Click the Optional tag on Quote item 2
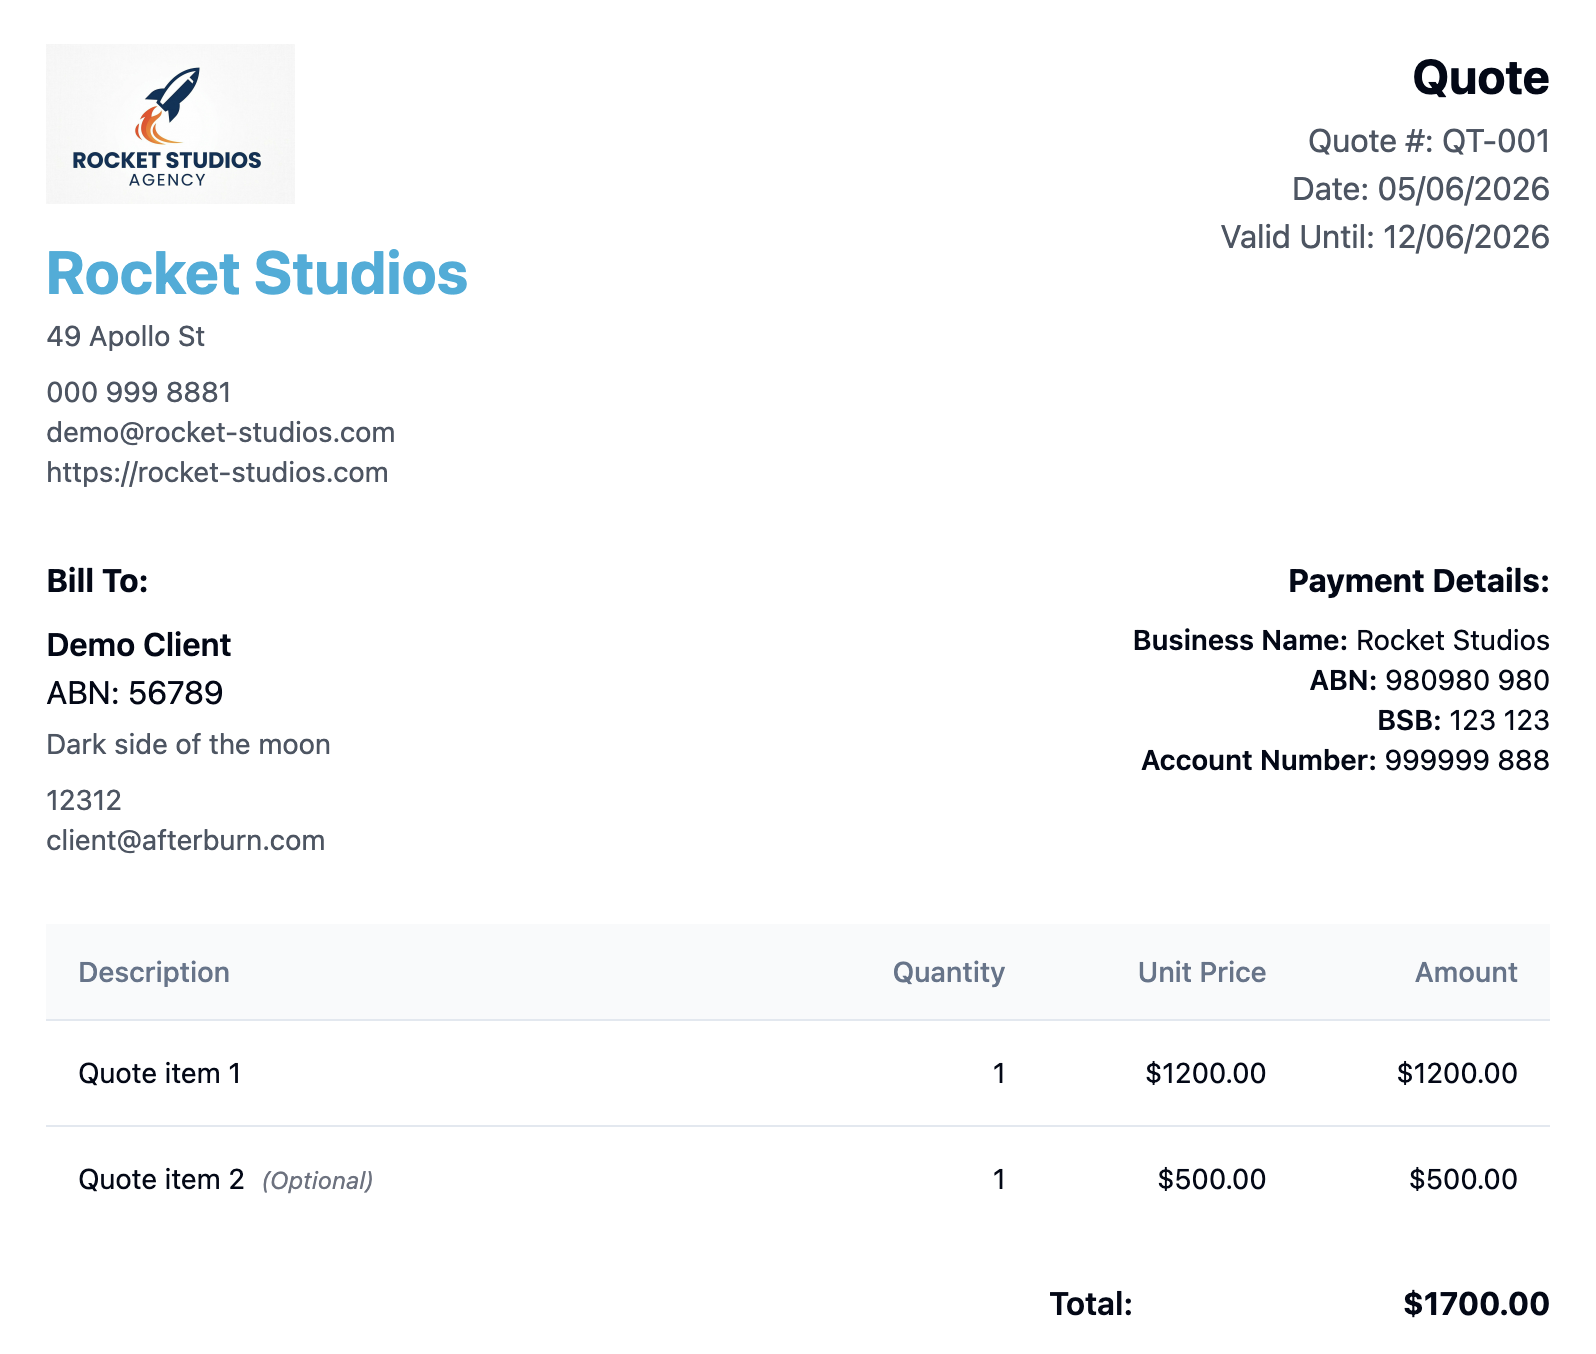Screen dimensions: 1596x1354 (x=318, y=1181)
